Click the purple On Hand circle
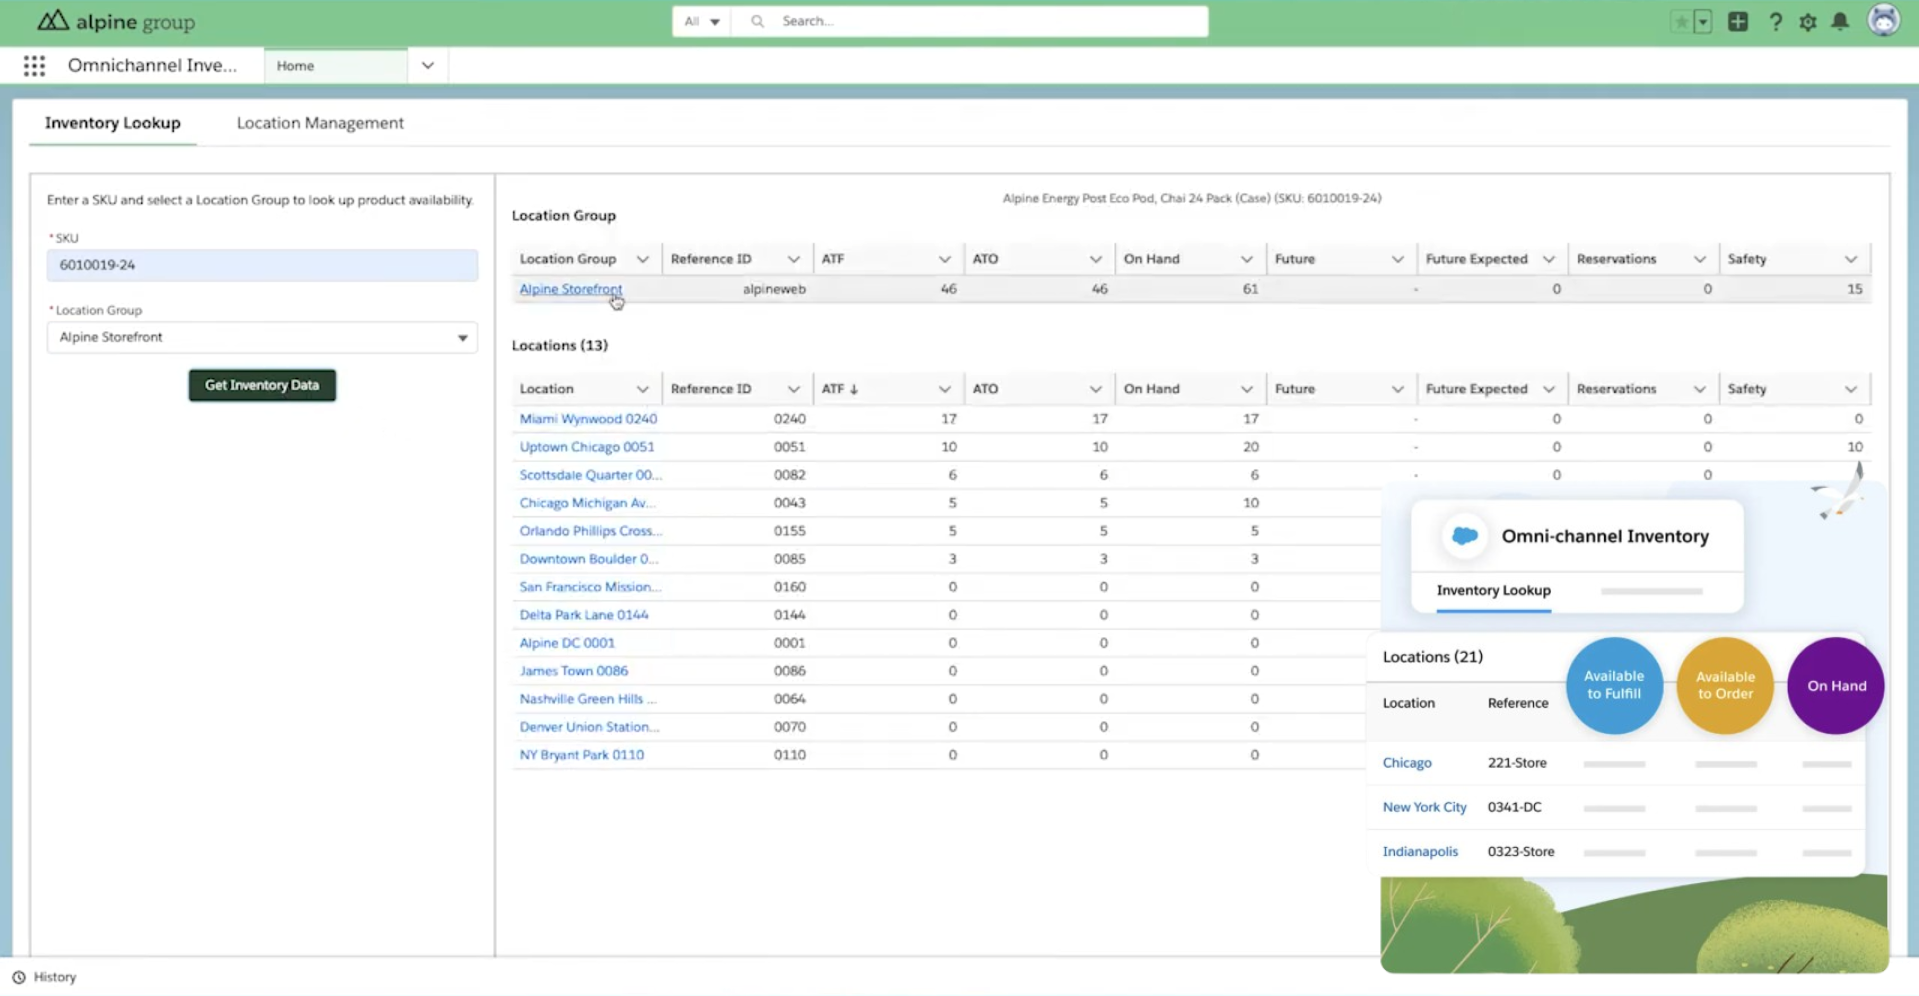The image size is (1919, 996). (x=1836, y=685)
